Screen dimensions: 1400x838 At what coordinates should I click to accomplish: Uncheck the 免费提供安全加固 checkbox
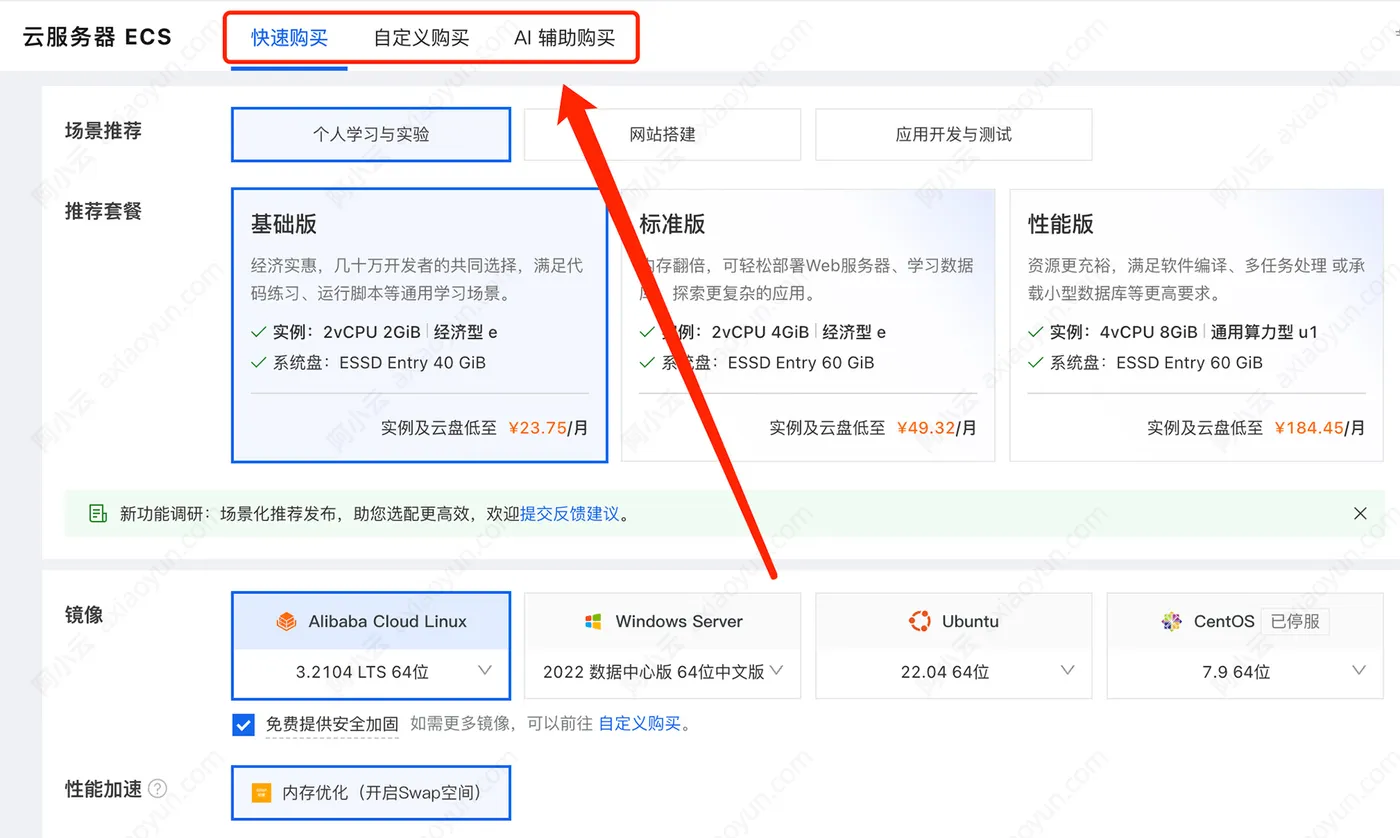click(243, 724)
